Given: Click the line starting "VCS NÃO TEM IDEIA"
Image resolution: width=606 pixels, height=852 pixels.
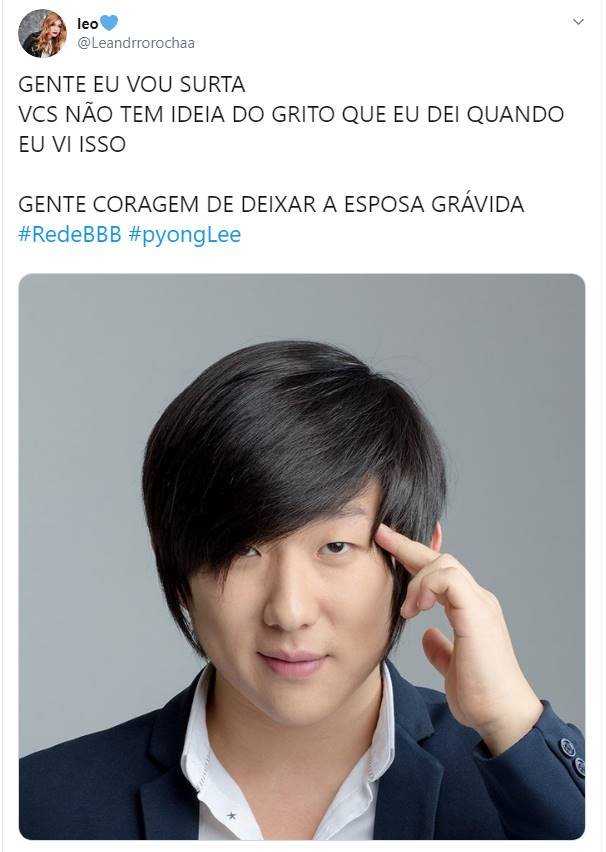Looking at the screenshot, I should click(x=291, y=115).
